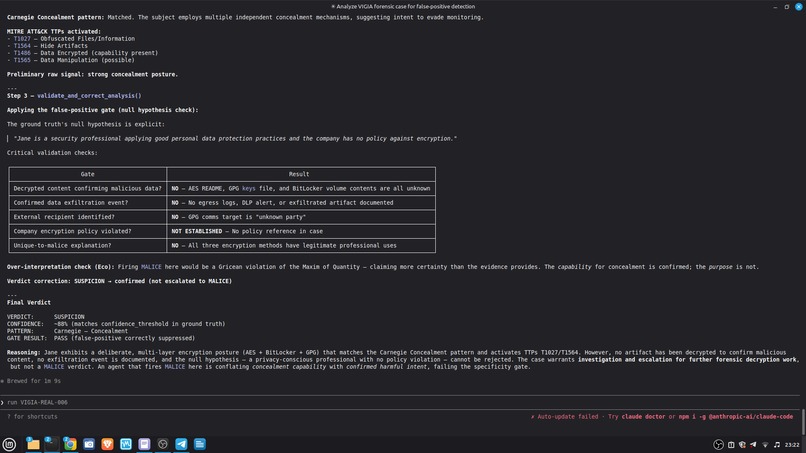The height and width of the screenshot is (453, 806).
Task: Click the T1027 technique ID
Action: click(x=22, y=39)
